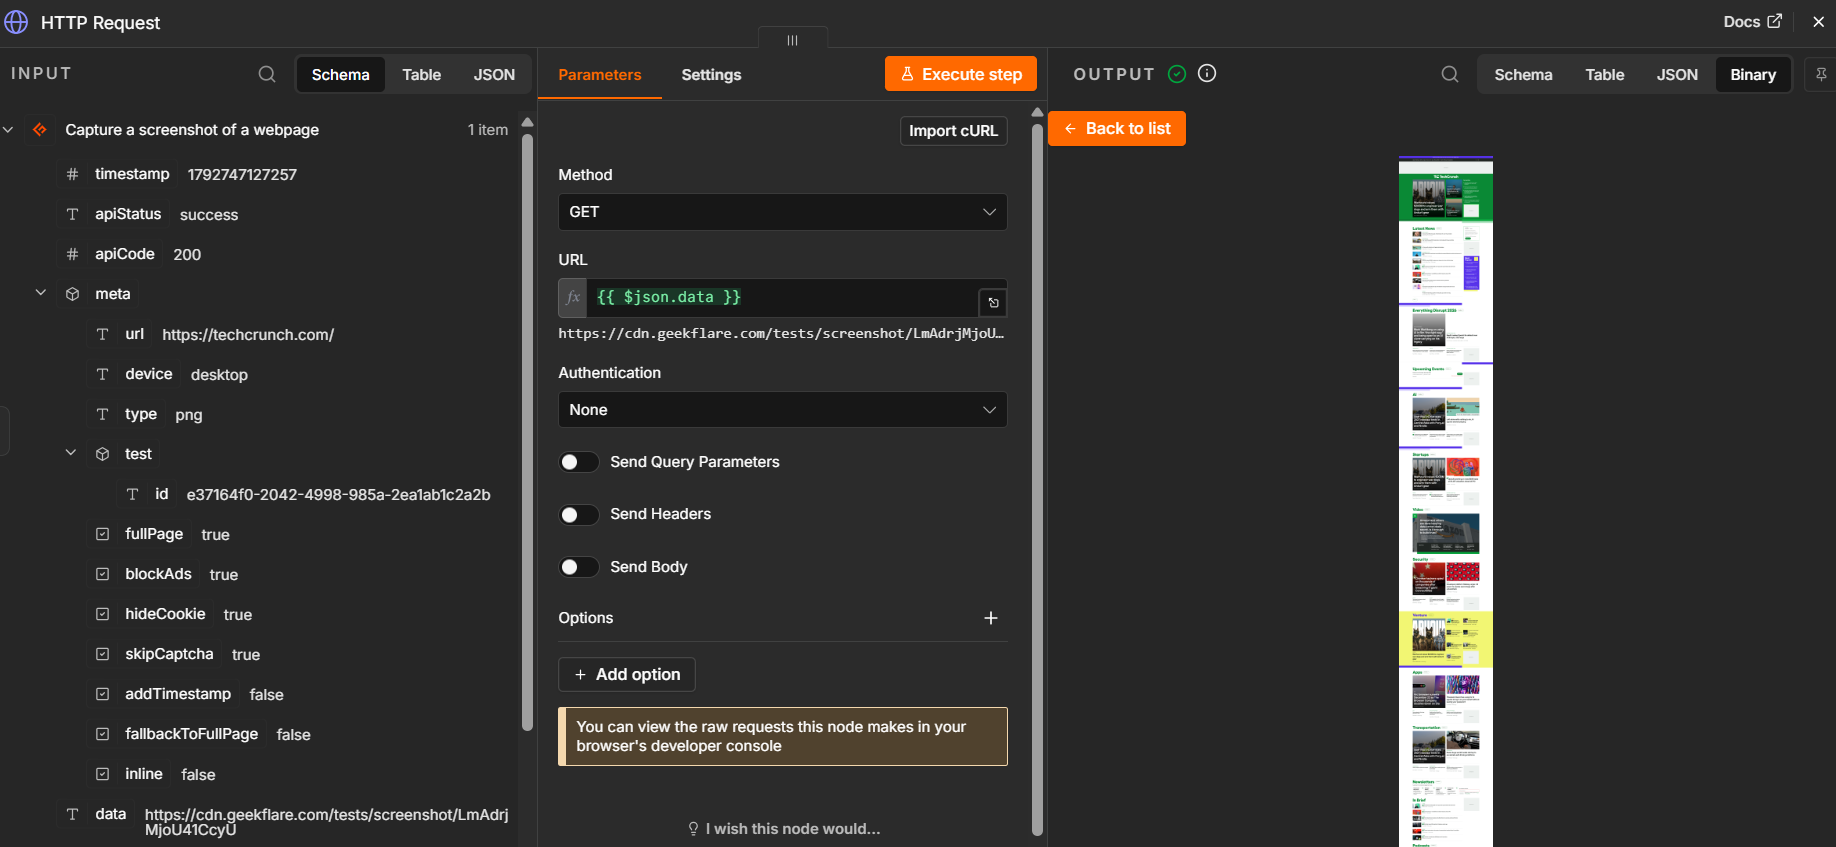Click the output info icon

tap(1207, 73)
